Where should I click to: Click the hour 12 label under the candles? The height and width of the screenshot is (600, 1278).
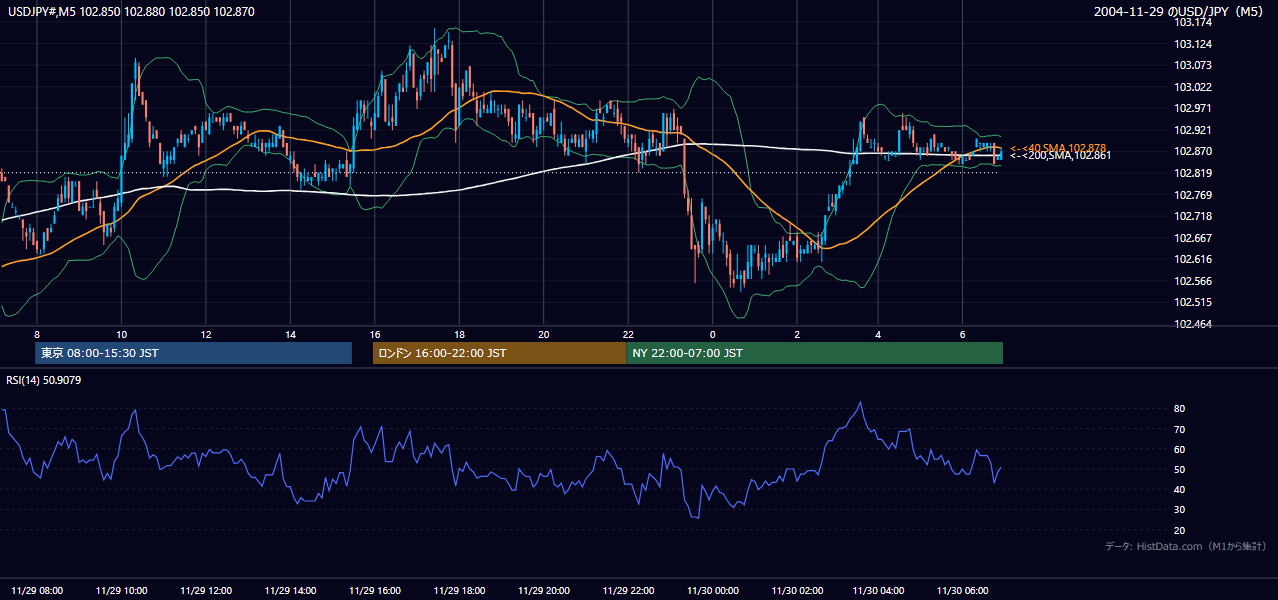tap(205, 333)
